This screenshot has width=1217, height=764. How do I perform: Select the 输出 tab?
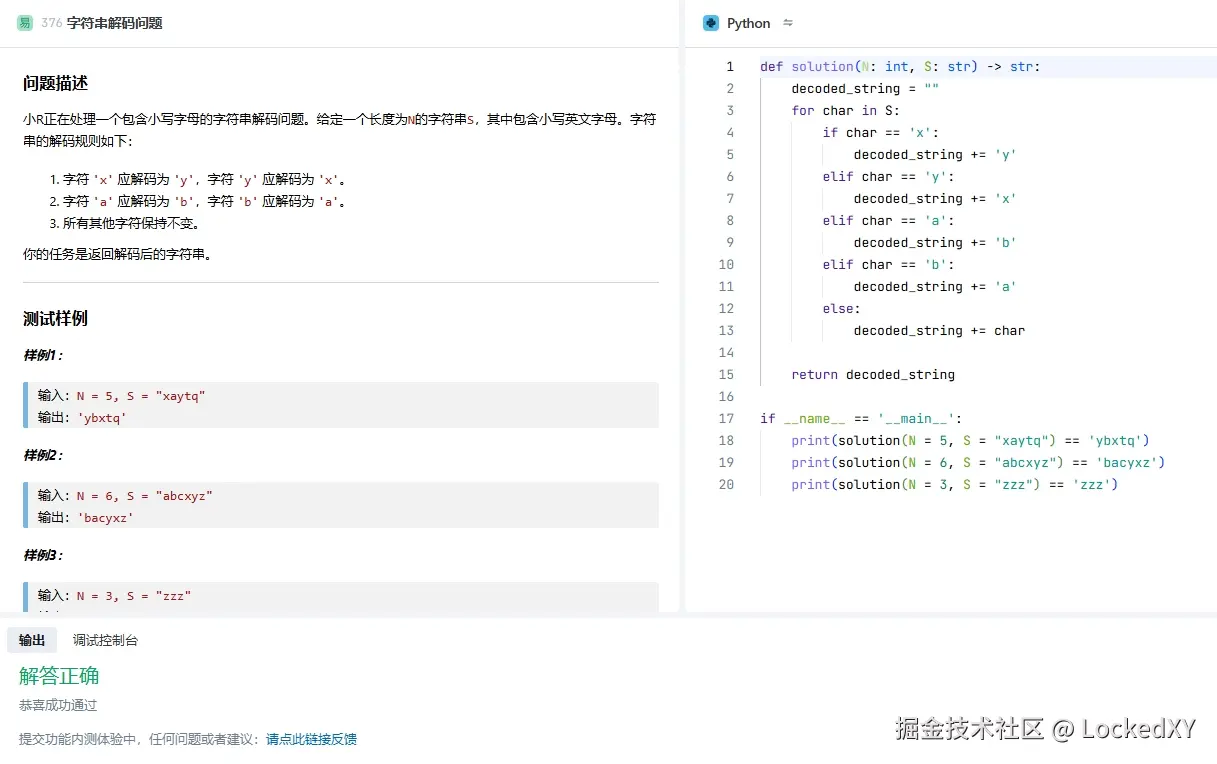coord(32,640)
